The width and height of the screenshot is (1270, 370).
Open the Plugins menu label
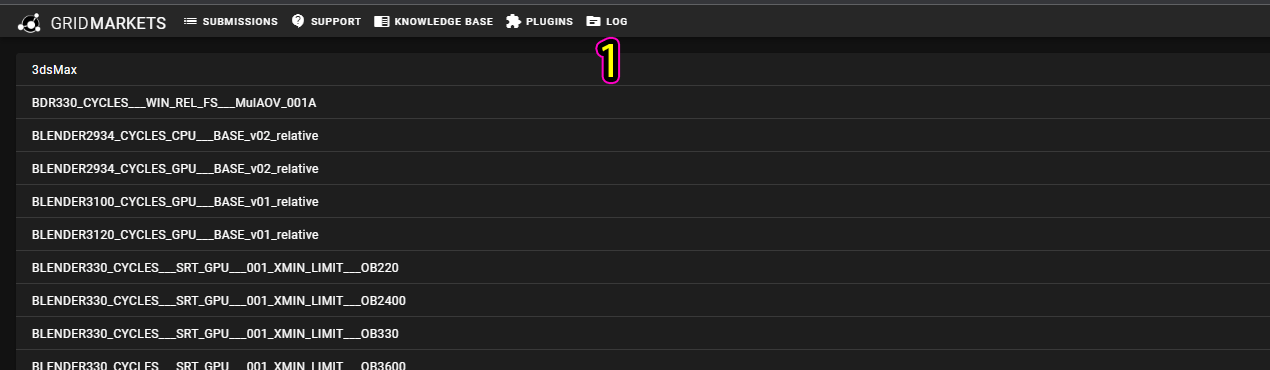point(549,21)
